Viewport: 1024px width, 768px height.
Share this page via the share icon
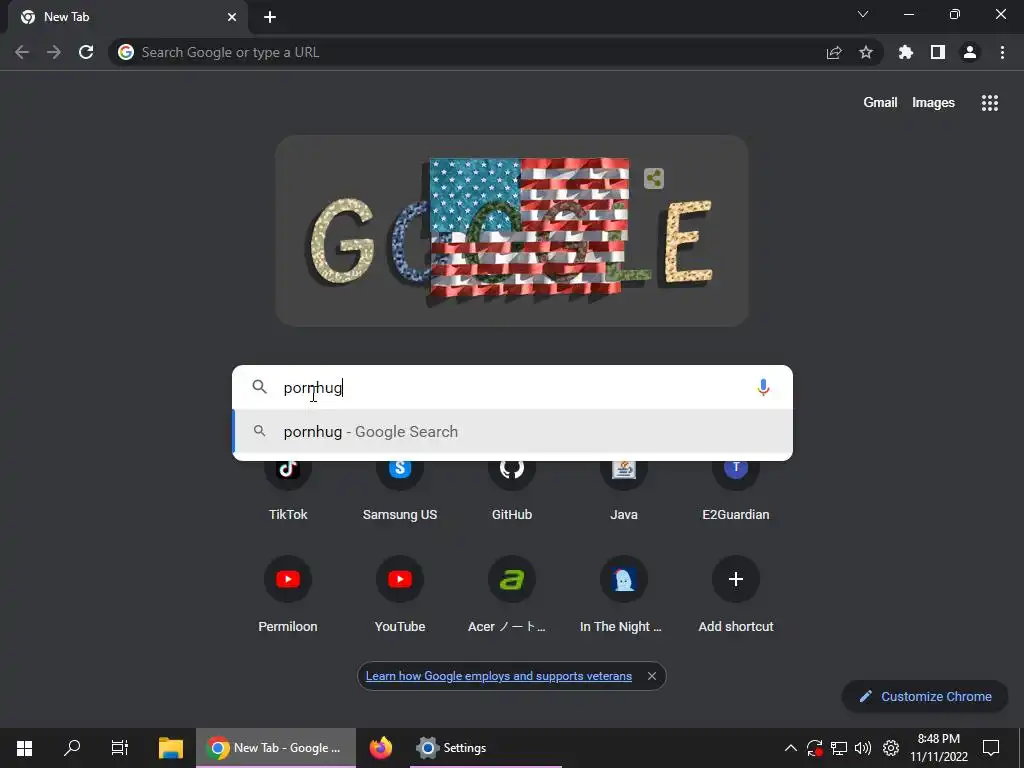pos(834,52)
